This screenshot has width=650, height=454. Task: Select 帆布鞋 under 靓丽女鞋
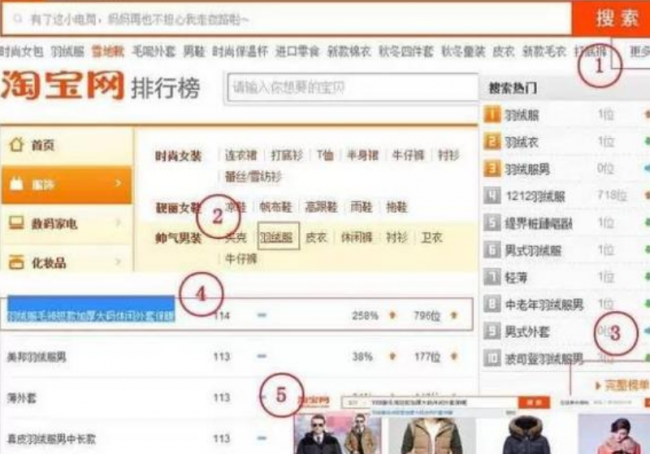[x=276, y=206]
